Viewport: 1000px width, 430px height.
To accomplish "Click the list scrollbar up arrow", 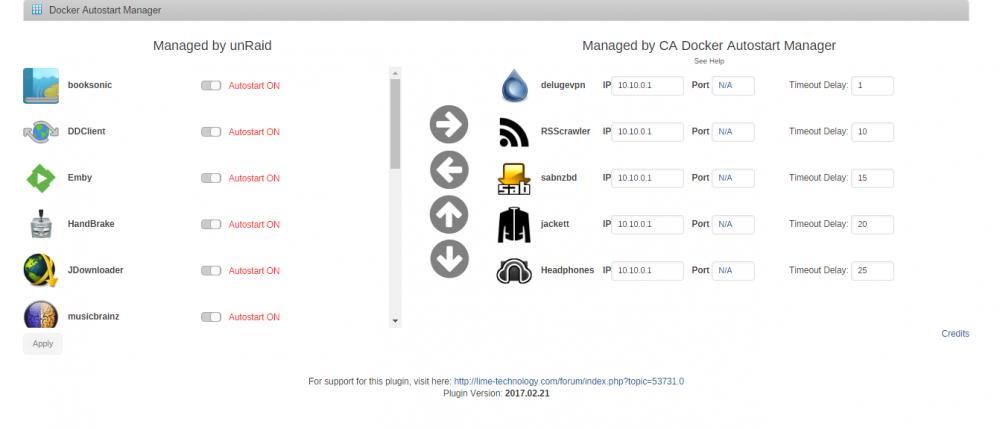I will 395,73.
